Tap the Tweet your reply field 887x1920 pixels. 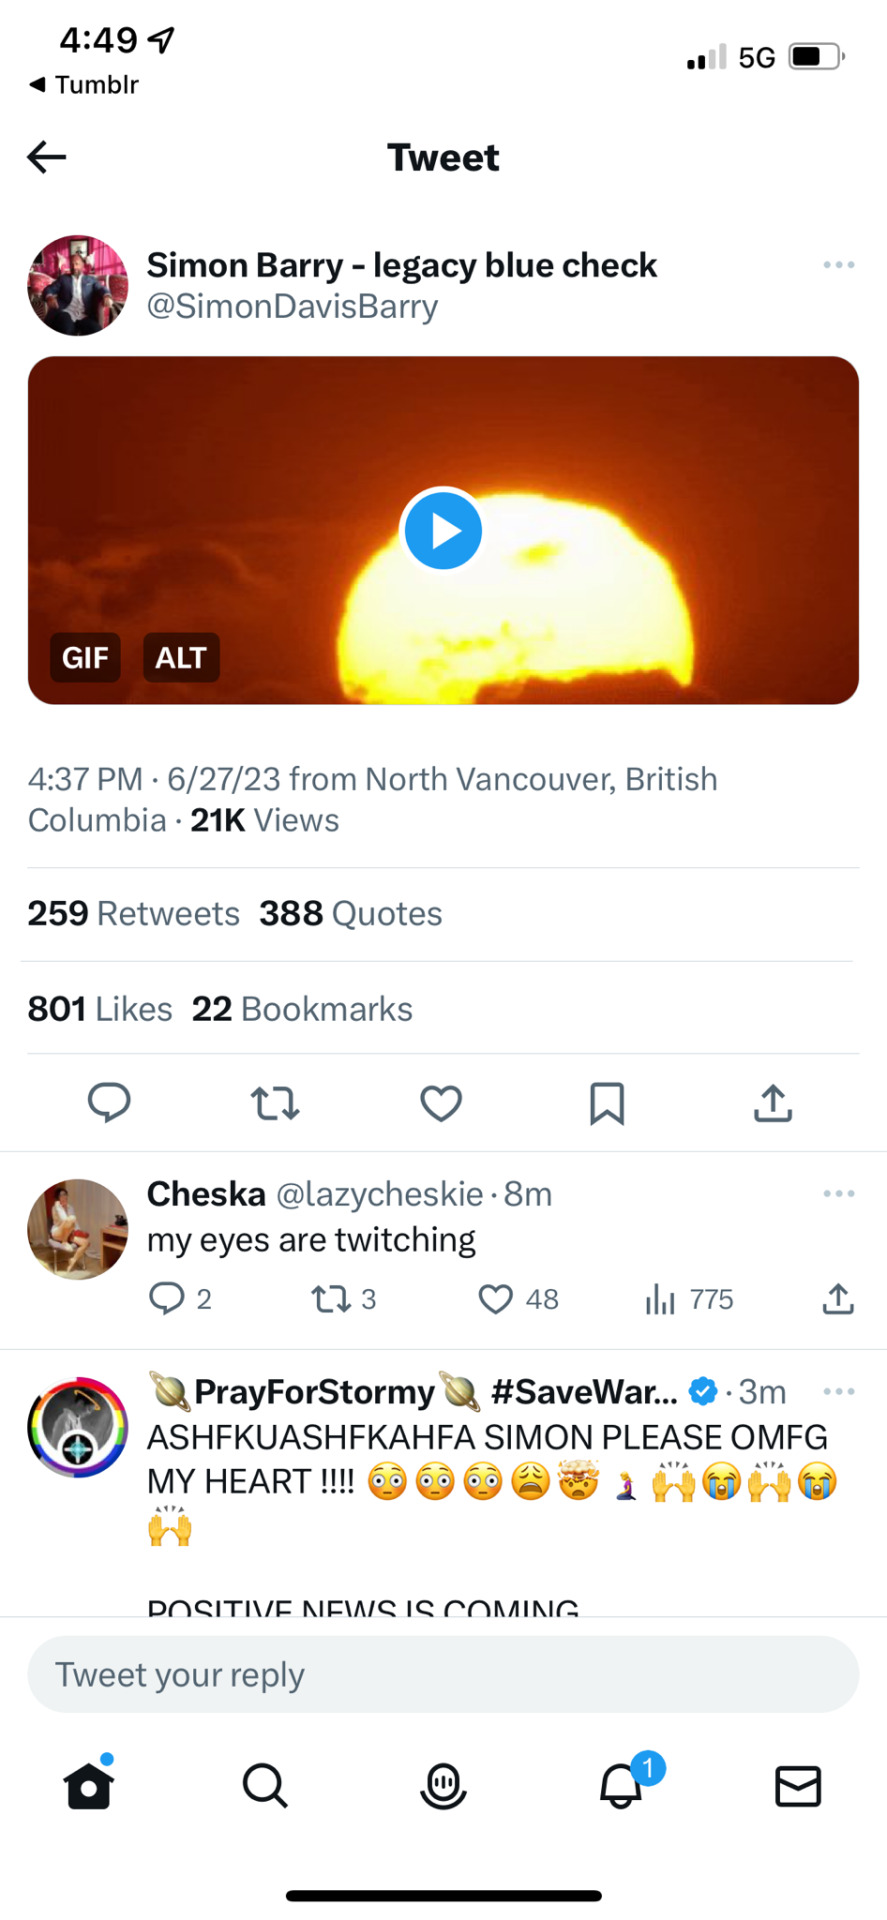443,1674
